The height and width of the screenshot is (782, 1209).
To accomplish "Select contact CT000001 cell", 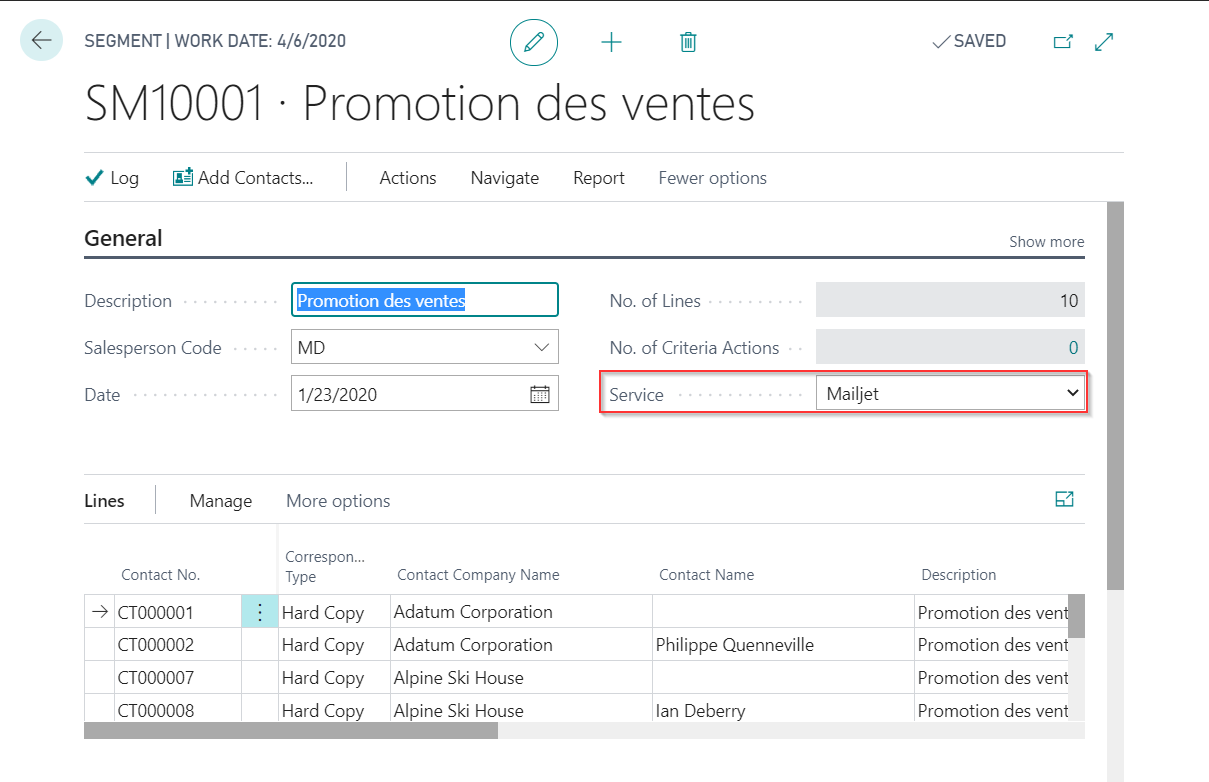I will click(178, 612).
